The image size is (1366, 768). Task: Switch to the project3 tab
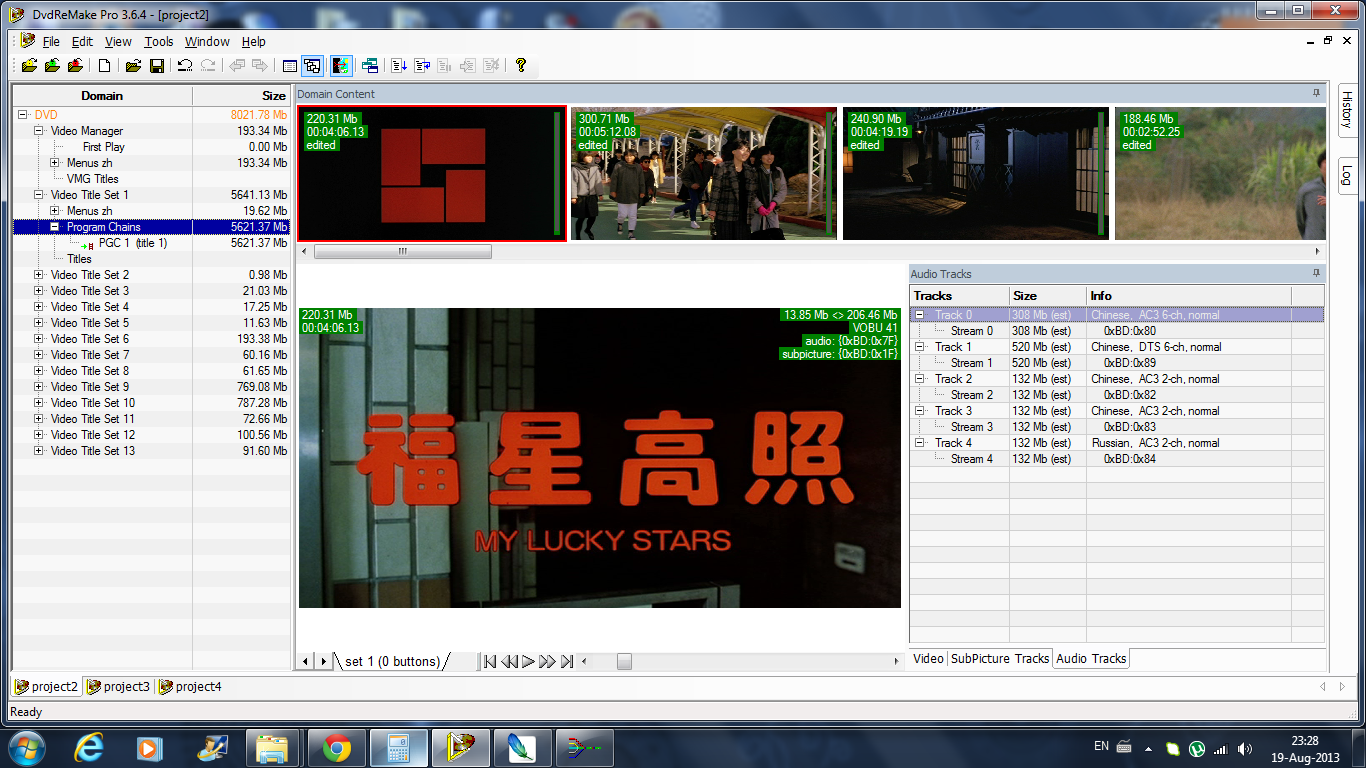pos(118,686)
